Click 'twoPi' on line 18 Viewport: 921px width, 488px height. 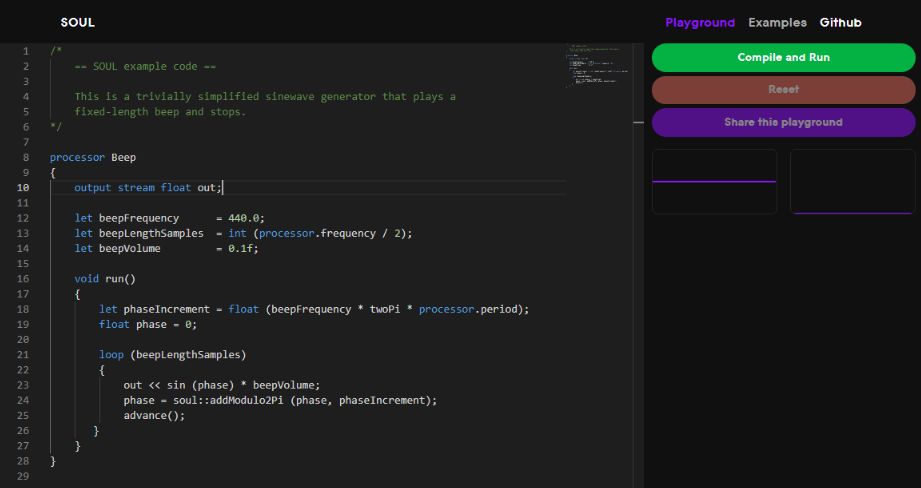point(385,309)
